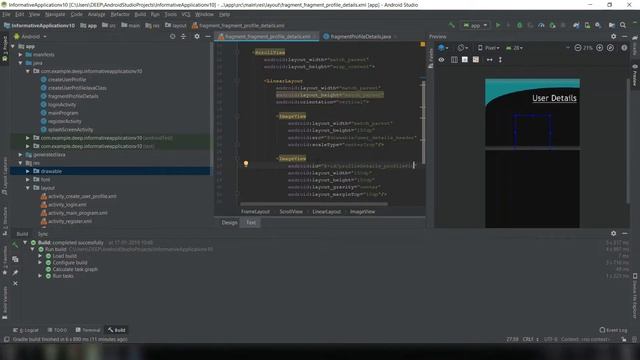This screenshot has height=360, width=640.
Task: Click restore layout icon in Build sidebar
Action: tap(15, 259)
